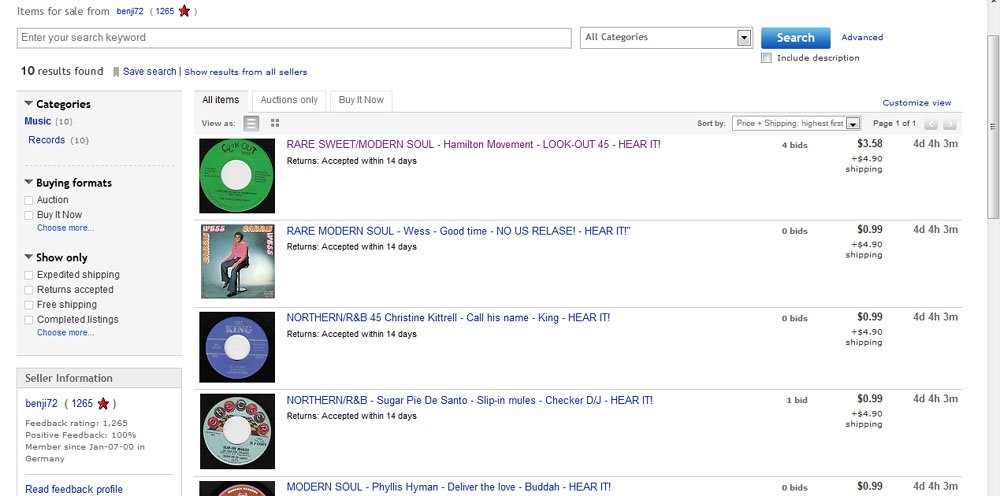The image size is (1000, 496).
Task: Open the All Categories dropdown
Action: coord(666,38)
